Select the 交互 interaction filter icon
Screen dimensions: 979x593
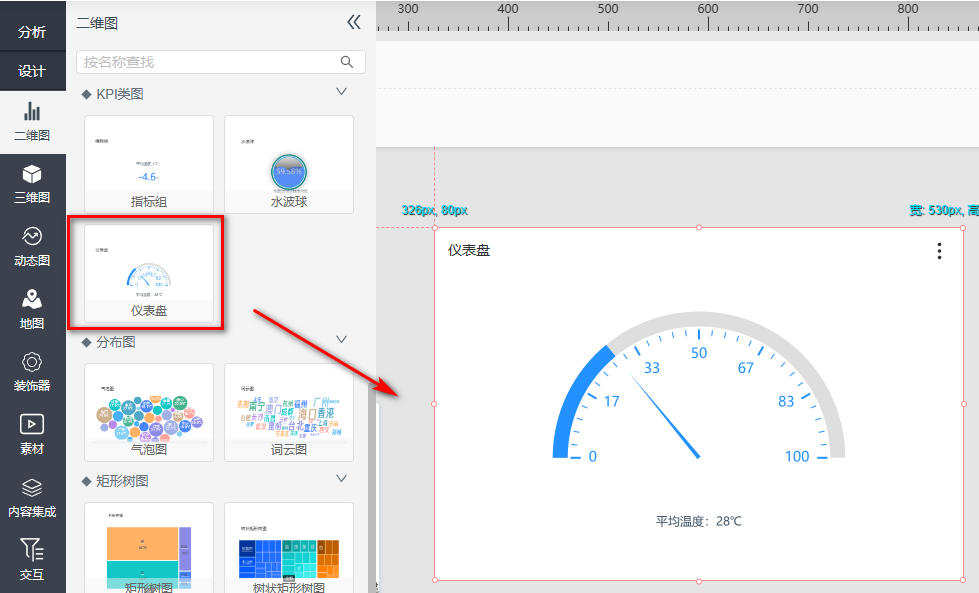32,550
